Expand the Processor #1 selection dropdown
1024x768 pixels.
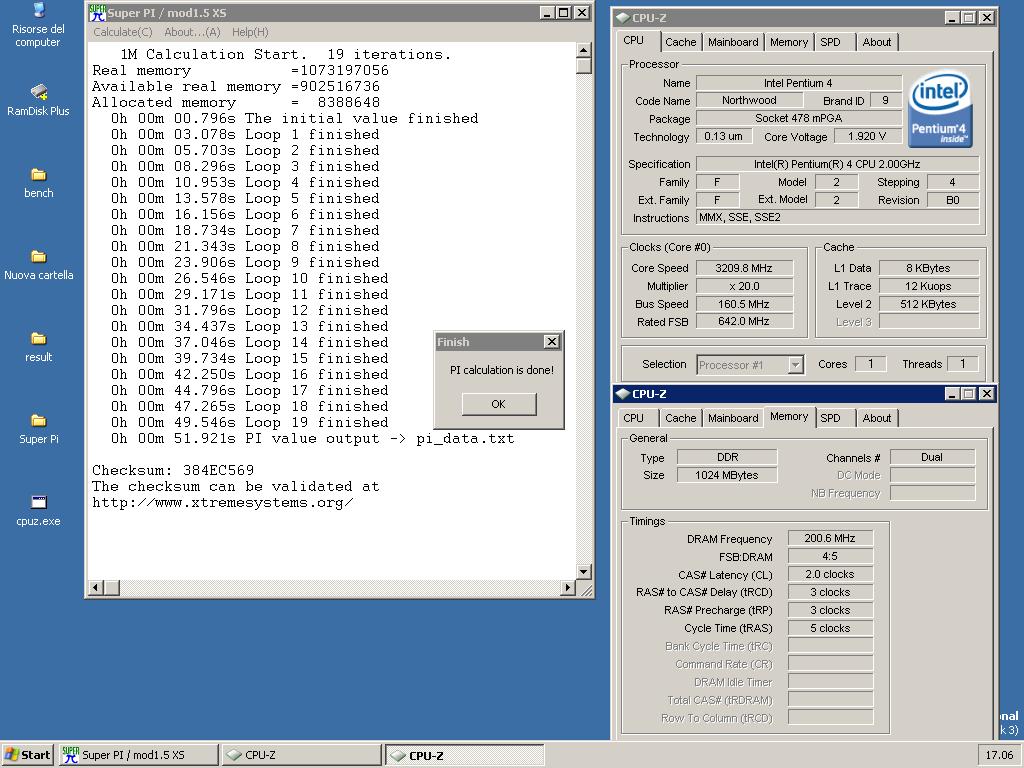[x=795, y=364]
